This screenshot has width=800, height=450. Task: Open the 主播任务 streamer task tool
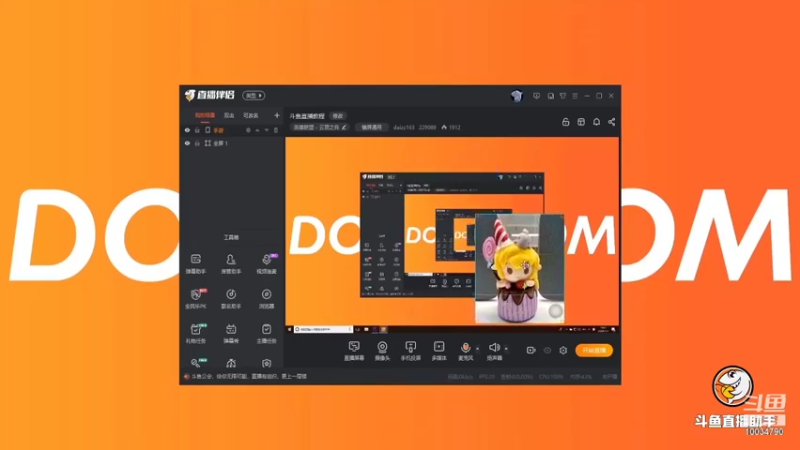coord(266,333)
